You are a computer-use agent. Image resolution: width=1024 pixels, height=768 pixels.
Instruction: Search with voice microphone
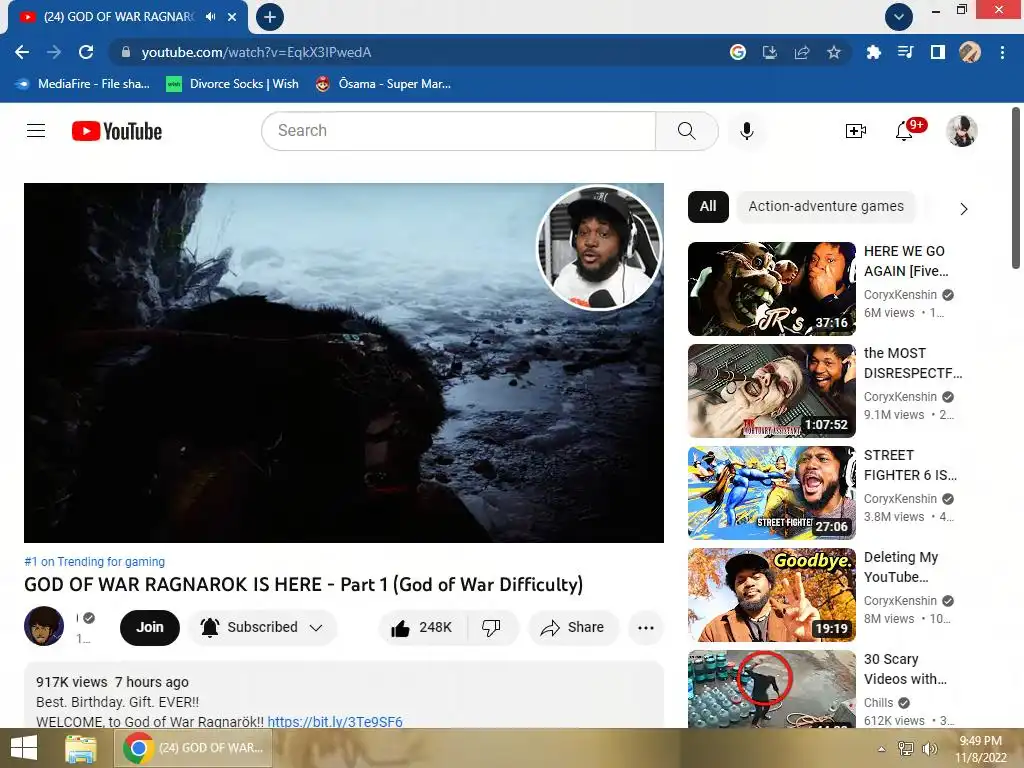pyautogui.click(x=747, y=131)
